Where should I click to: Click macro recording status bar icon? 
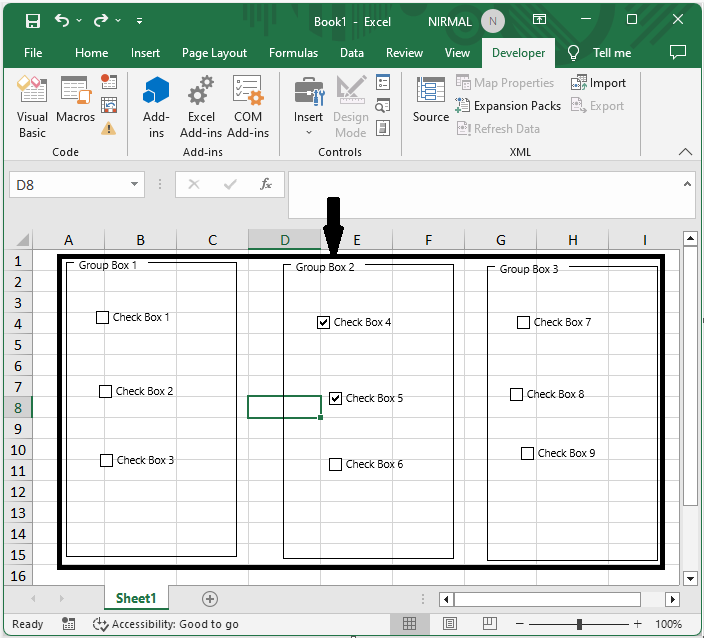pyautogui.click(x=68, y=624)
